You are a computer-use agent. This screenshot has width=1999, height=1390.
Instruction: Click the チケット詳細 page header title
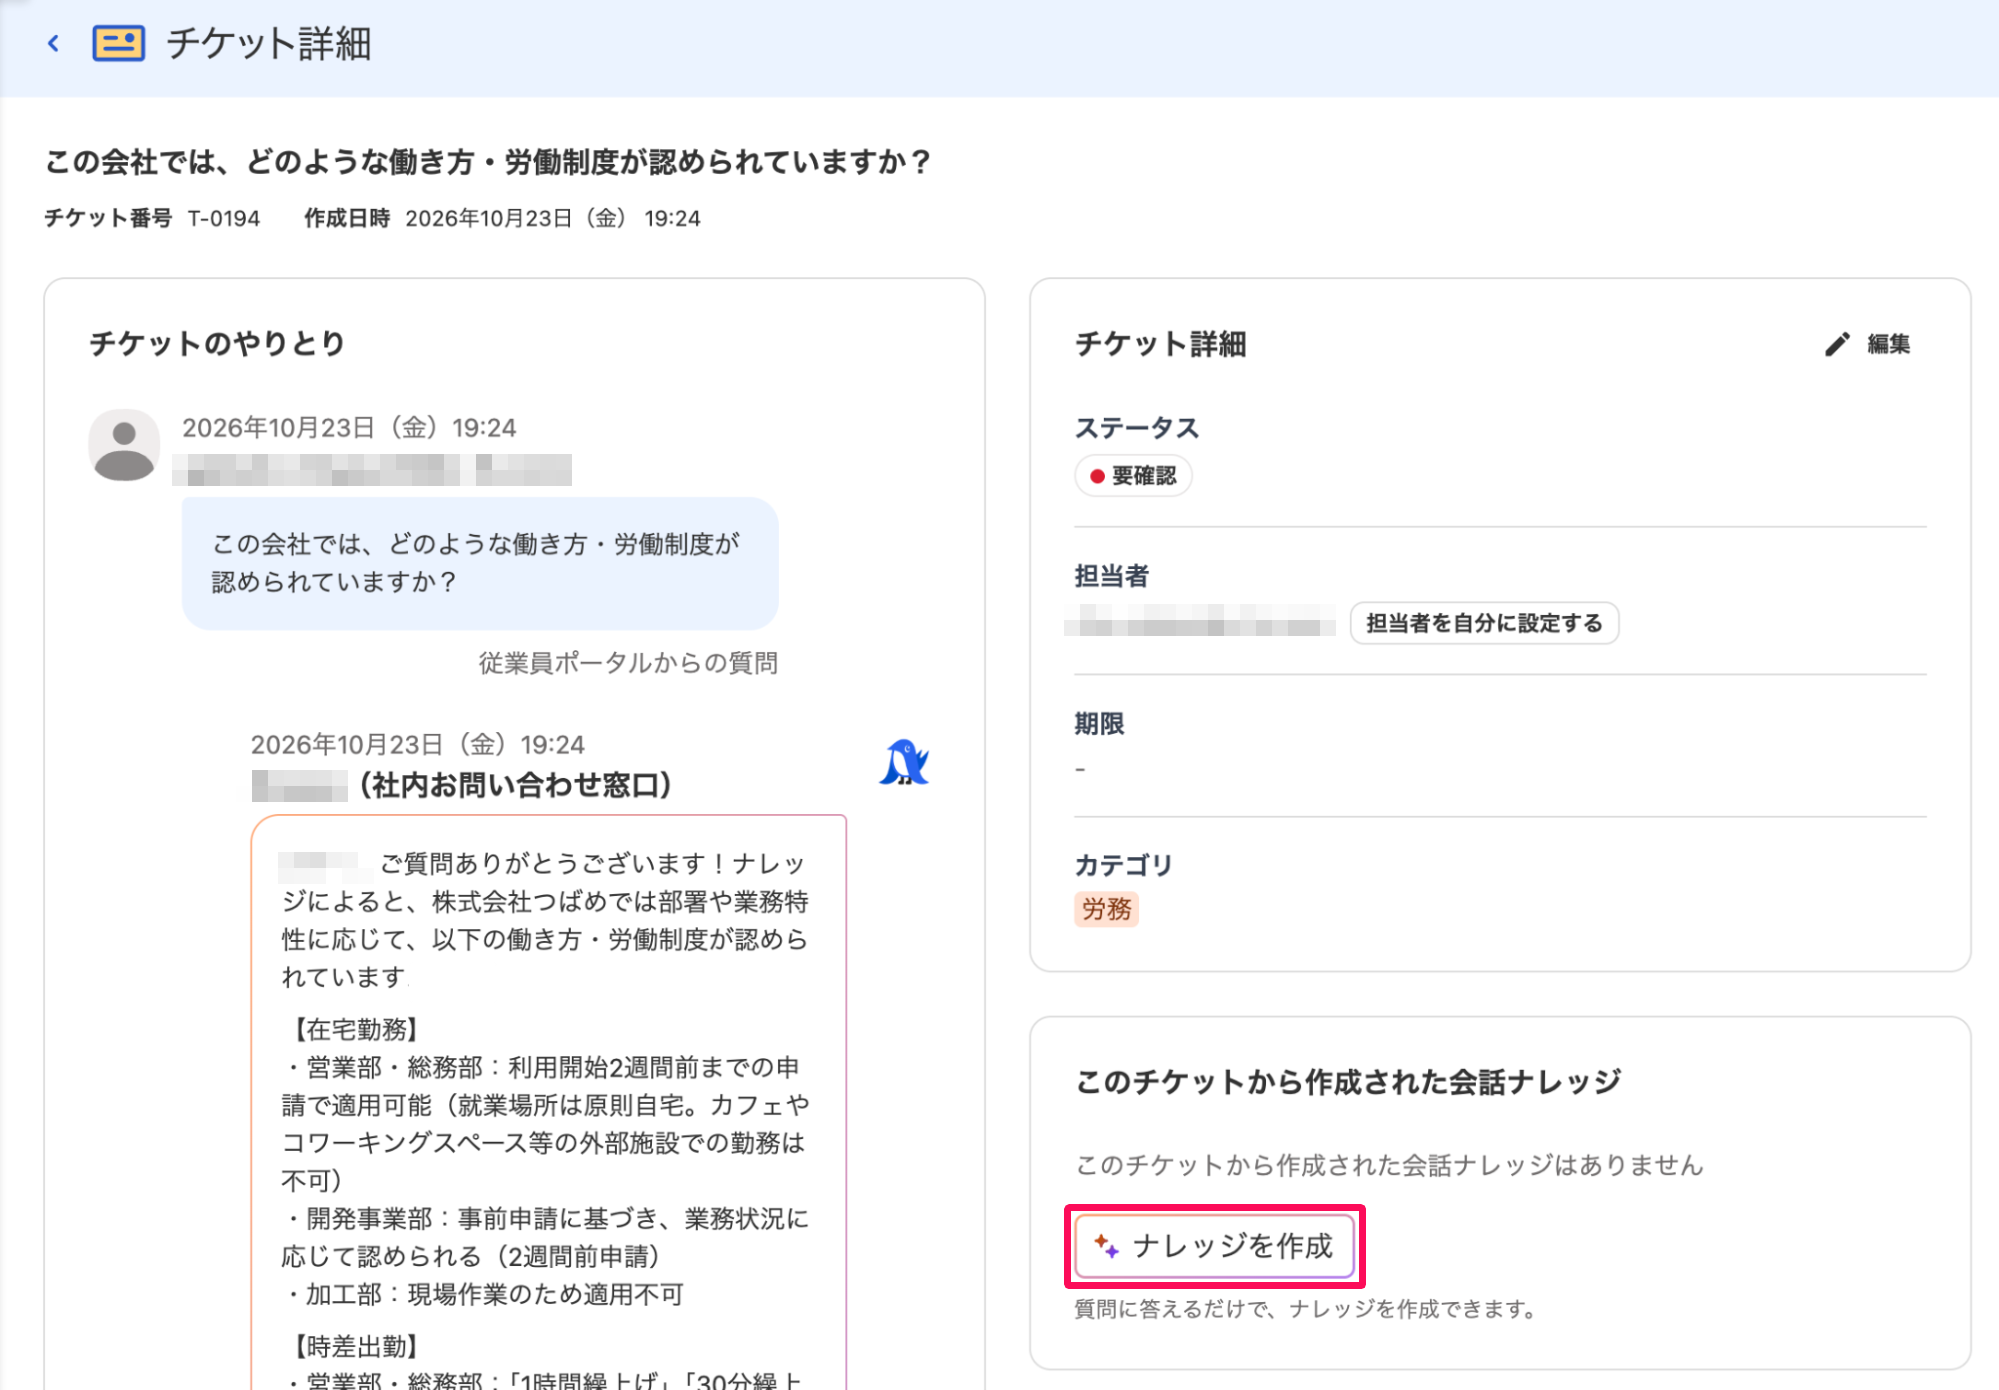pyautogui.click(x=269, y=44)
